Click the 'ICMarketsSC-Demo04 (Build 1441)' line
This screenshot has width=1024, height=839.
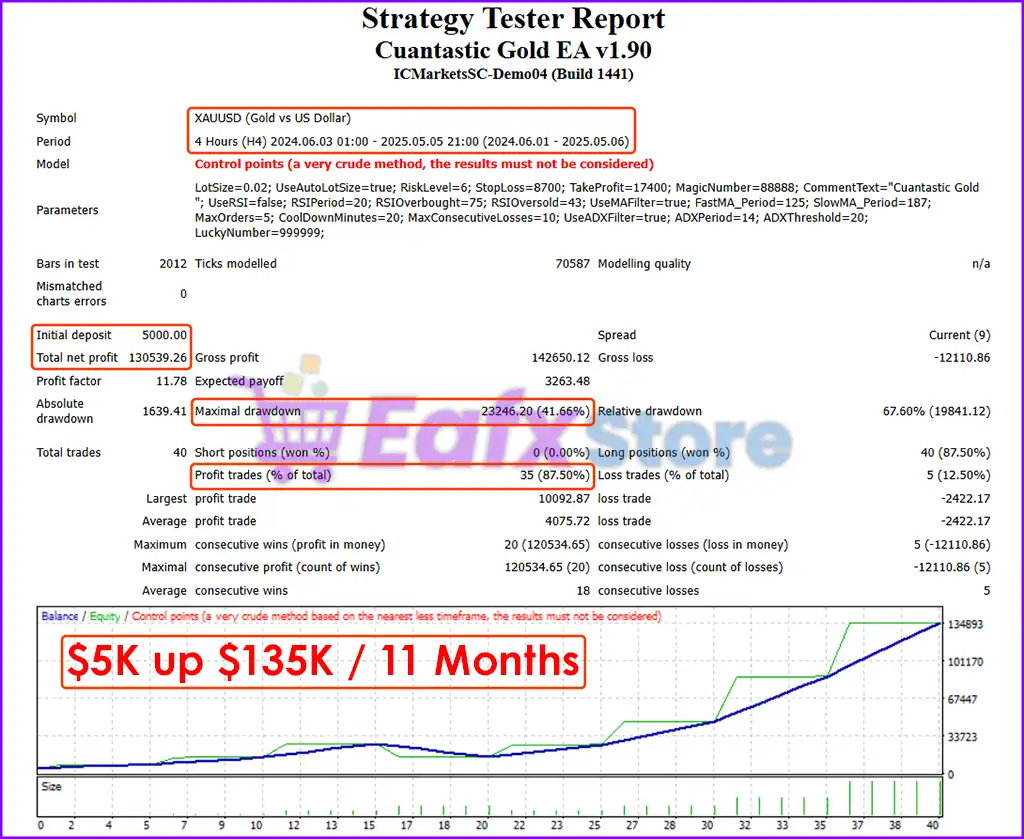point(513,74)
